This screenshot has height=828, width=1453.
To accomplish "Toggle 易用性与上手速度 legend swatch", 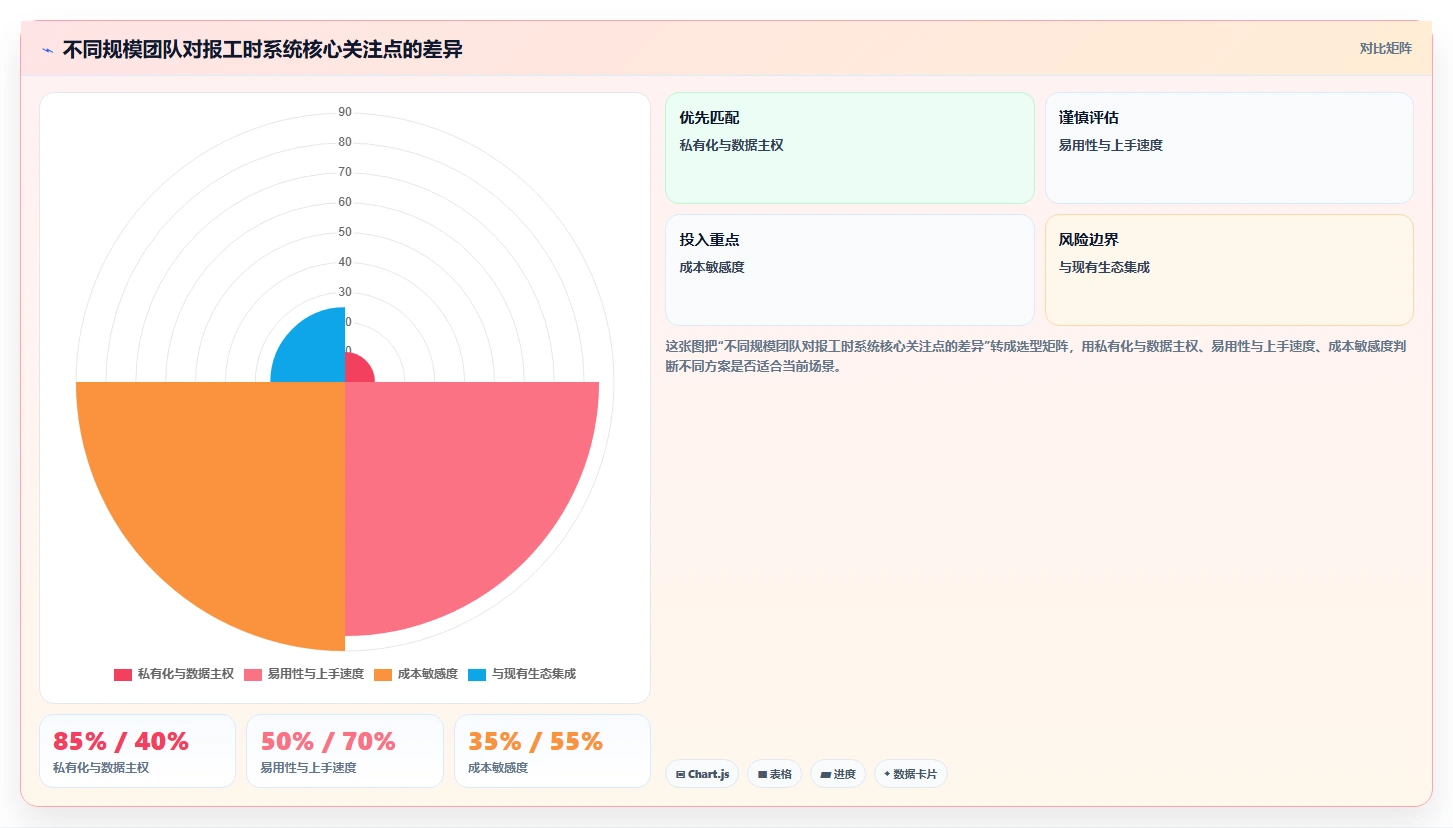I will pos(253,674).
